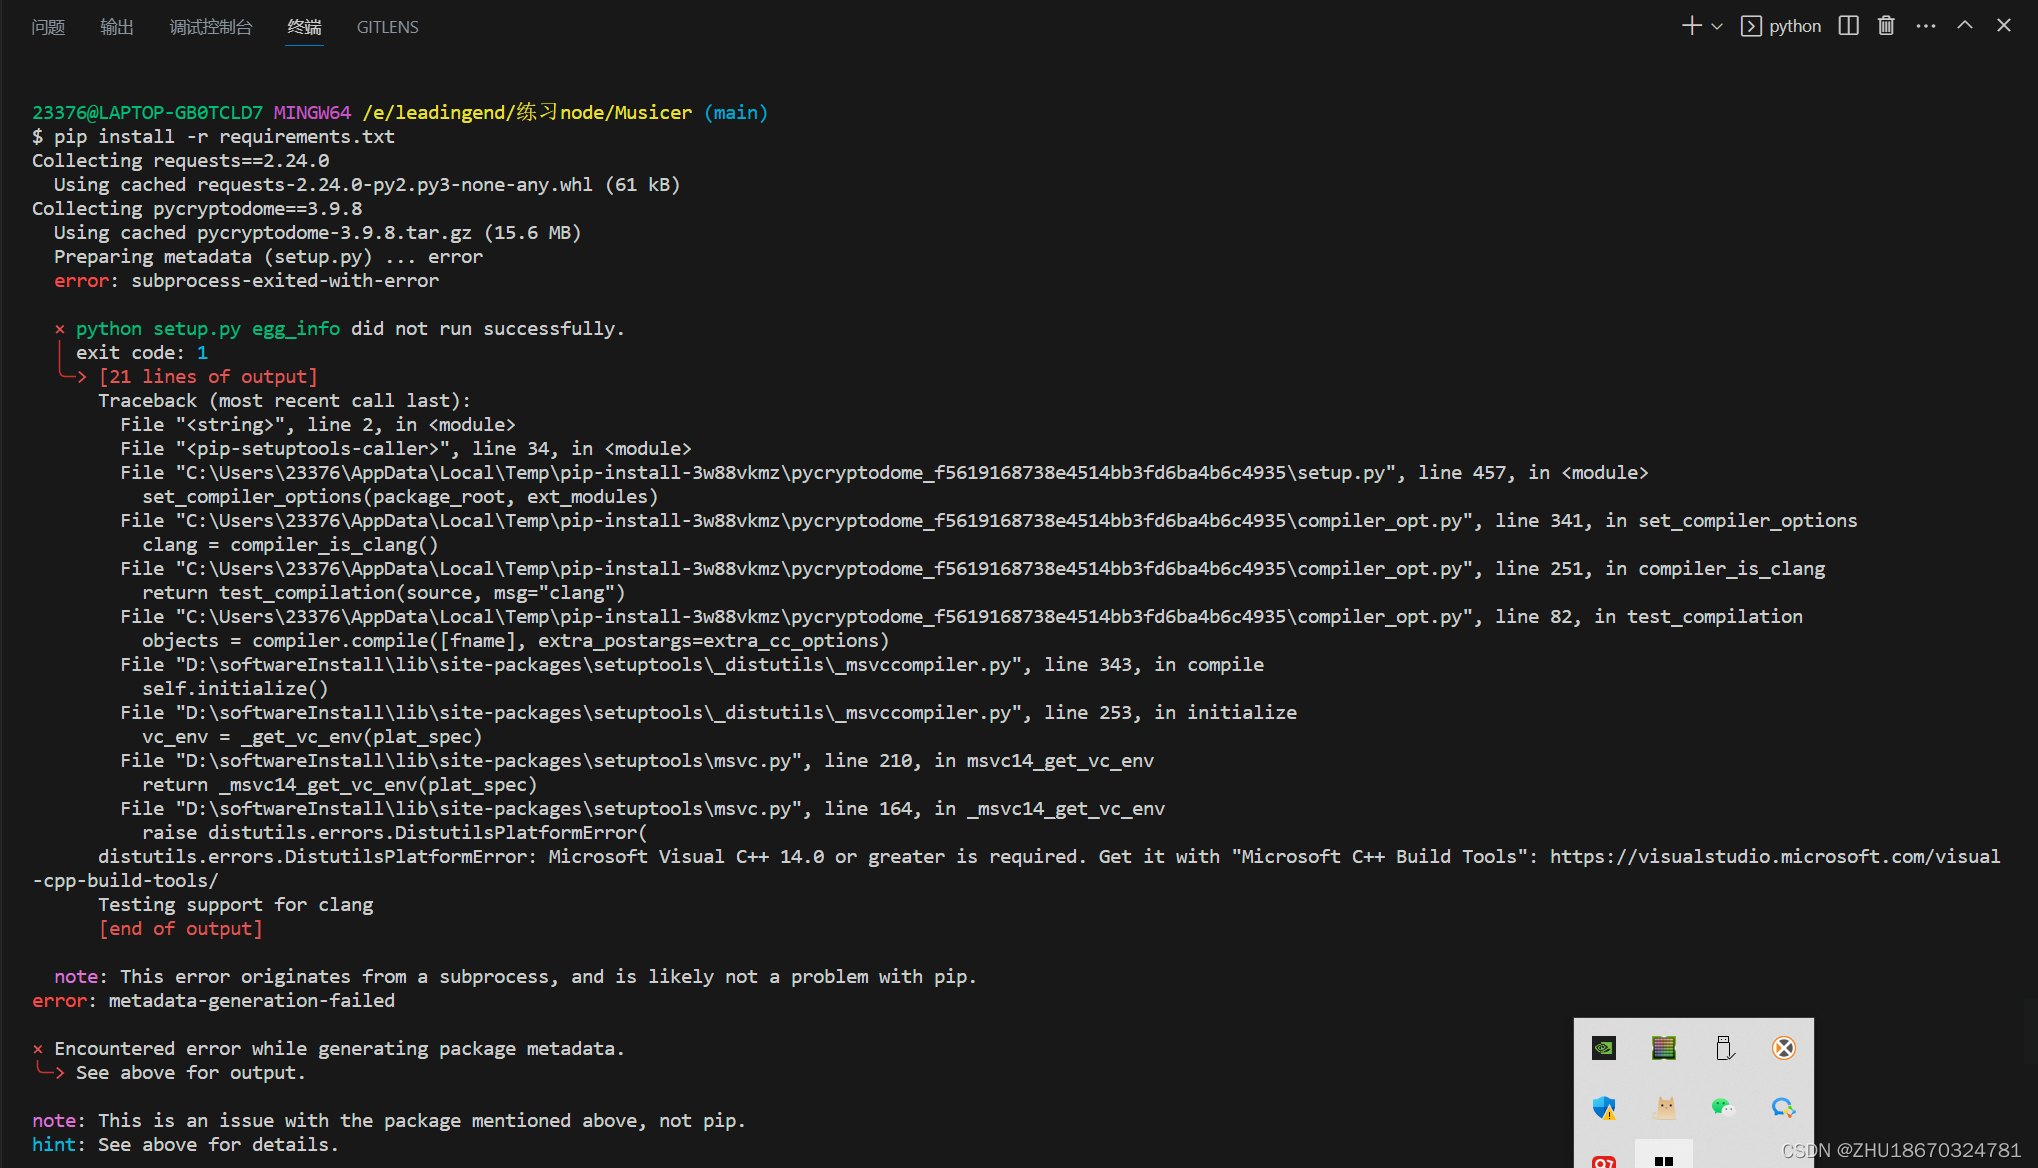This screenshot has width=2038, height=1168.
Task: Click the 'clang = compiler_is_clang()' line
Action: 290,545
